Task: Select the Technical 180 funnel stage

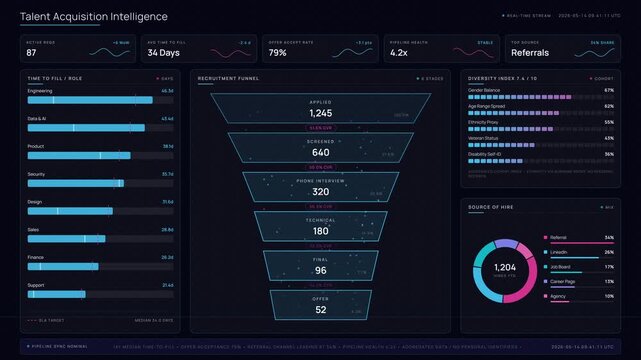Action: click(x=320, y=226)
